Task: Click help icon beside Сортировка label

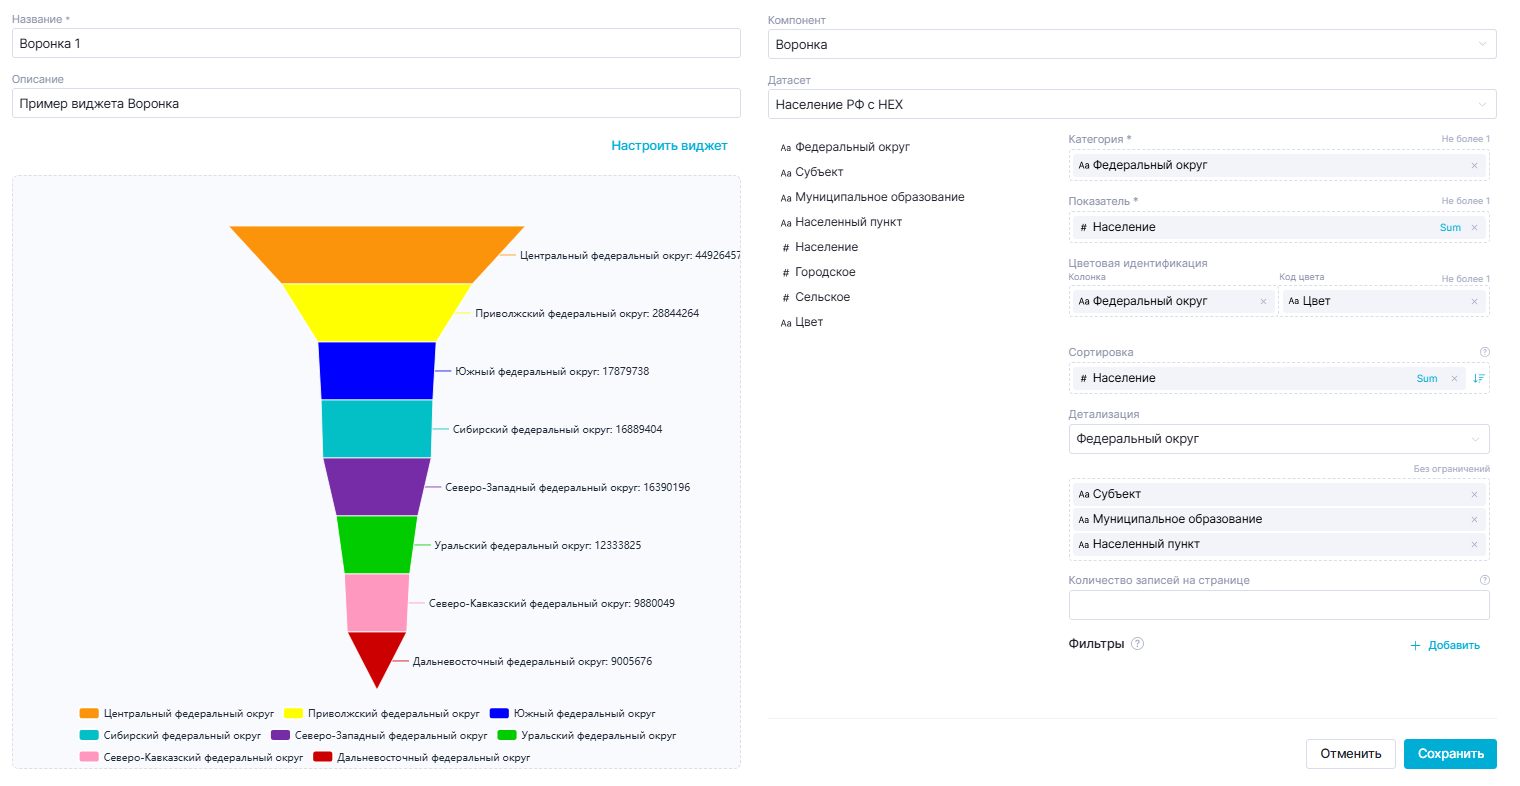Action: pos(1484,352)
